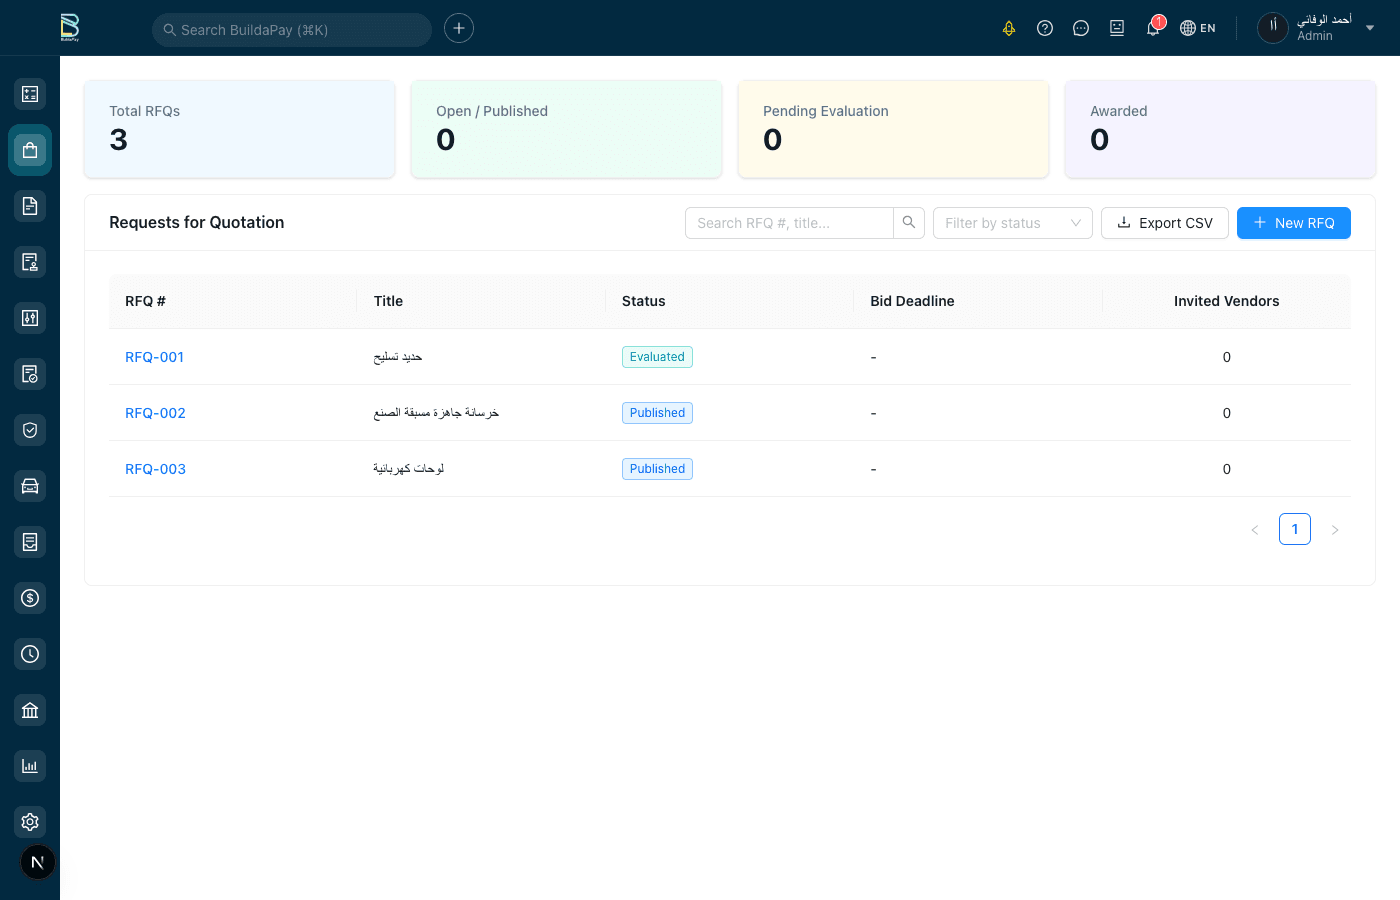Click the clock icon in sidebar
This screenshot has height=900, width=1400.
pyautogui.click(x=30, y=654)
